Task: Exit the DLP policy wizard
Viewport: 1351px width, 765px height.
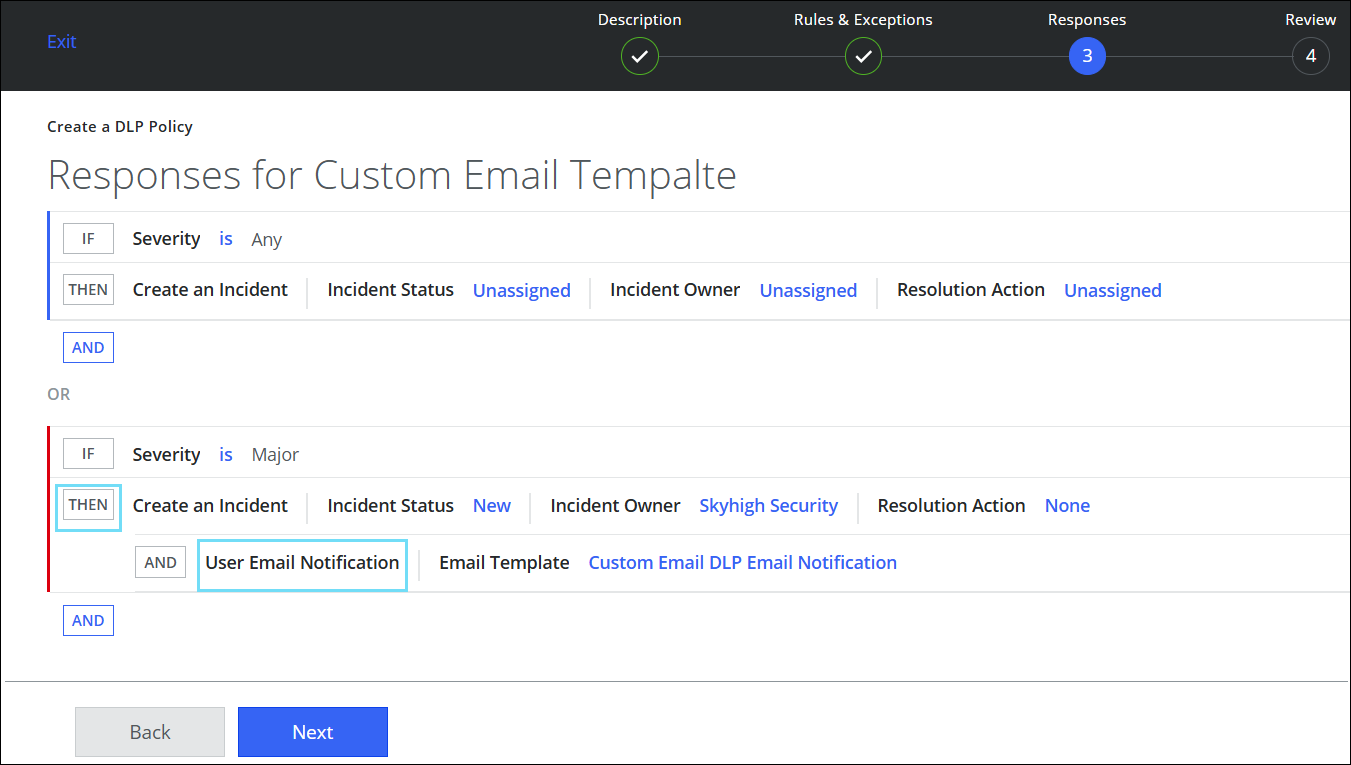Action: tap(62, 42)
